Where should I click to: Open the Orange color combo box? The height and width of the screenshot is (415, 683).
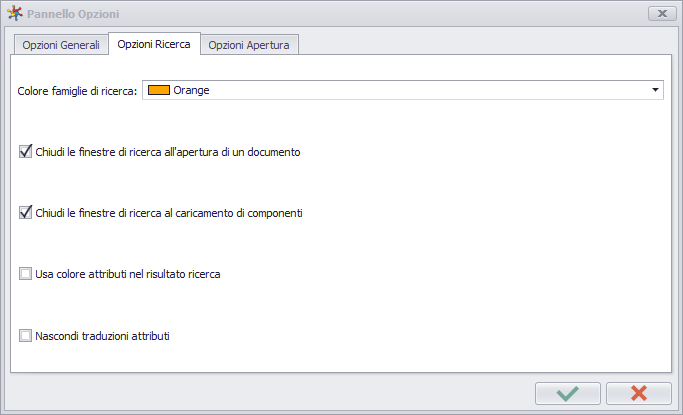pyautogui.click(x=403, y=90)
